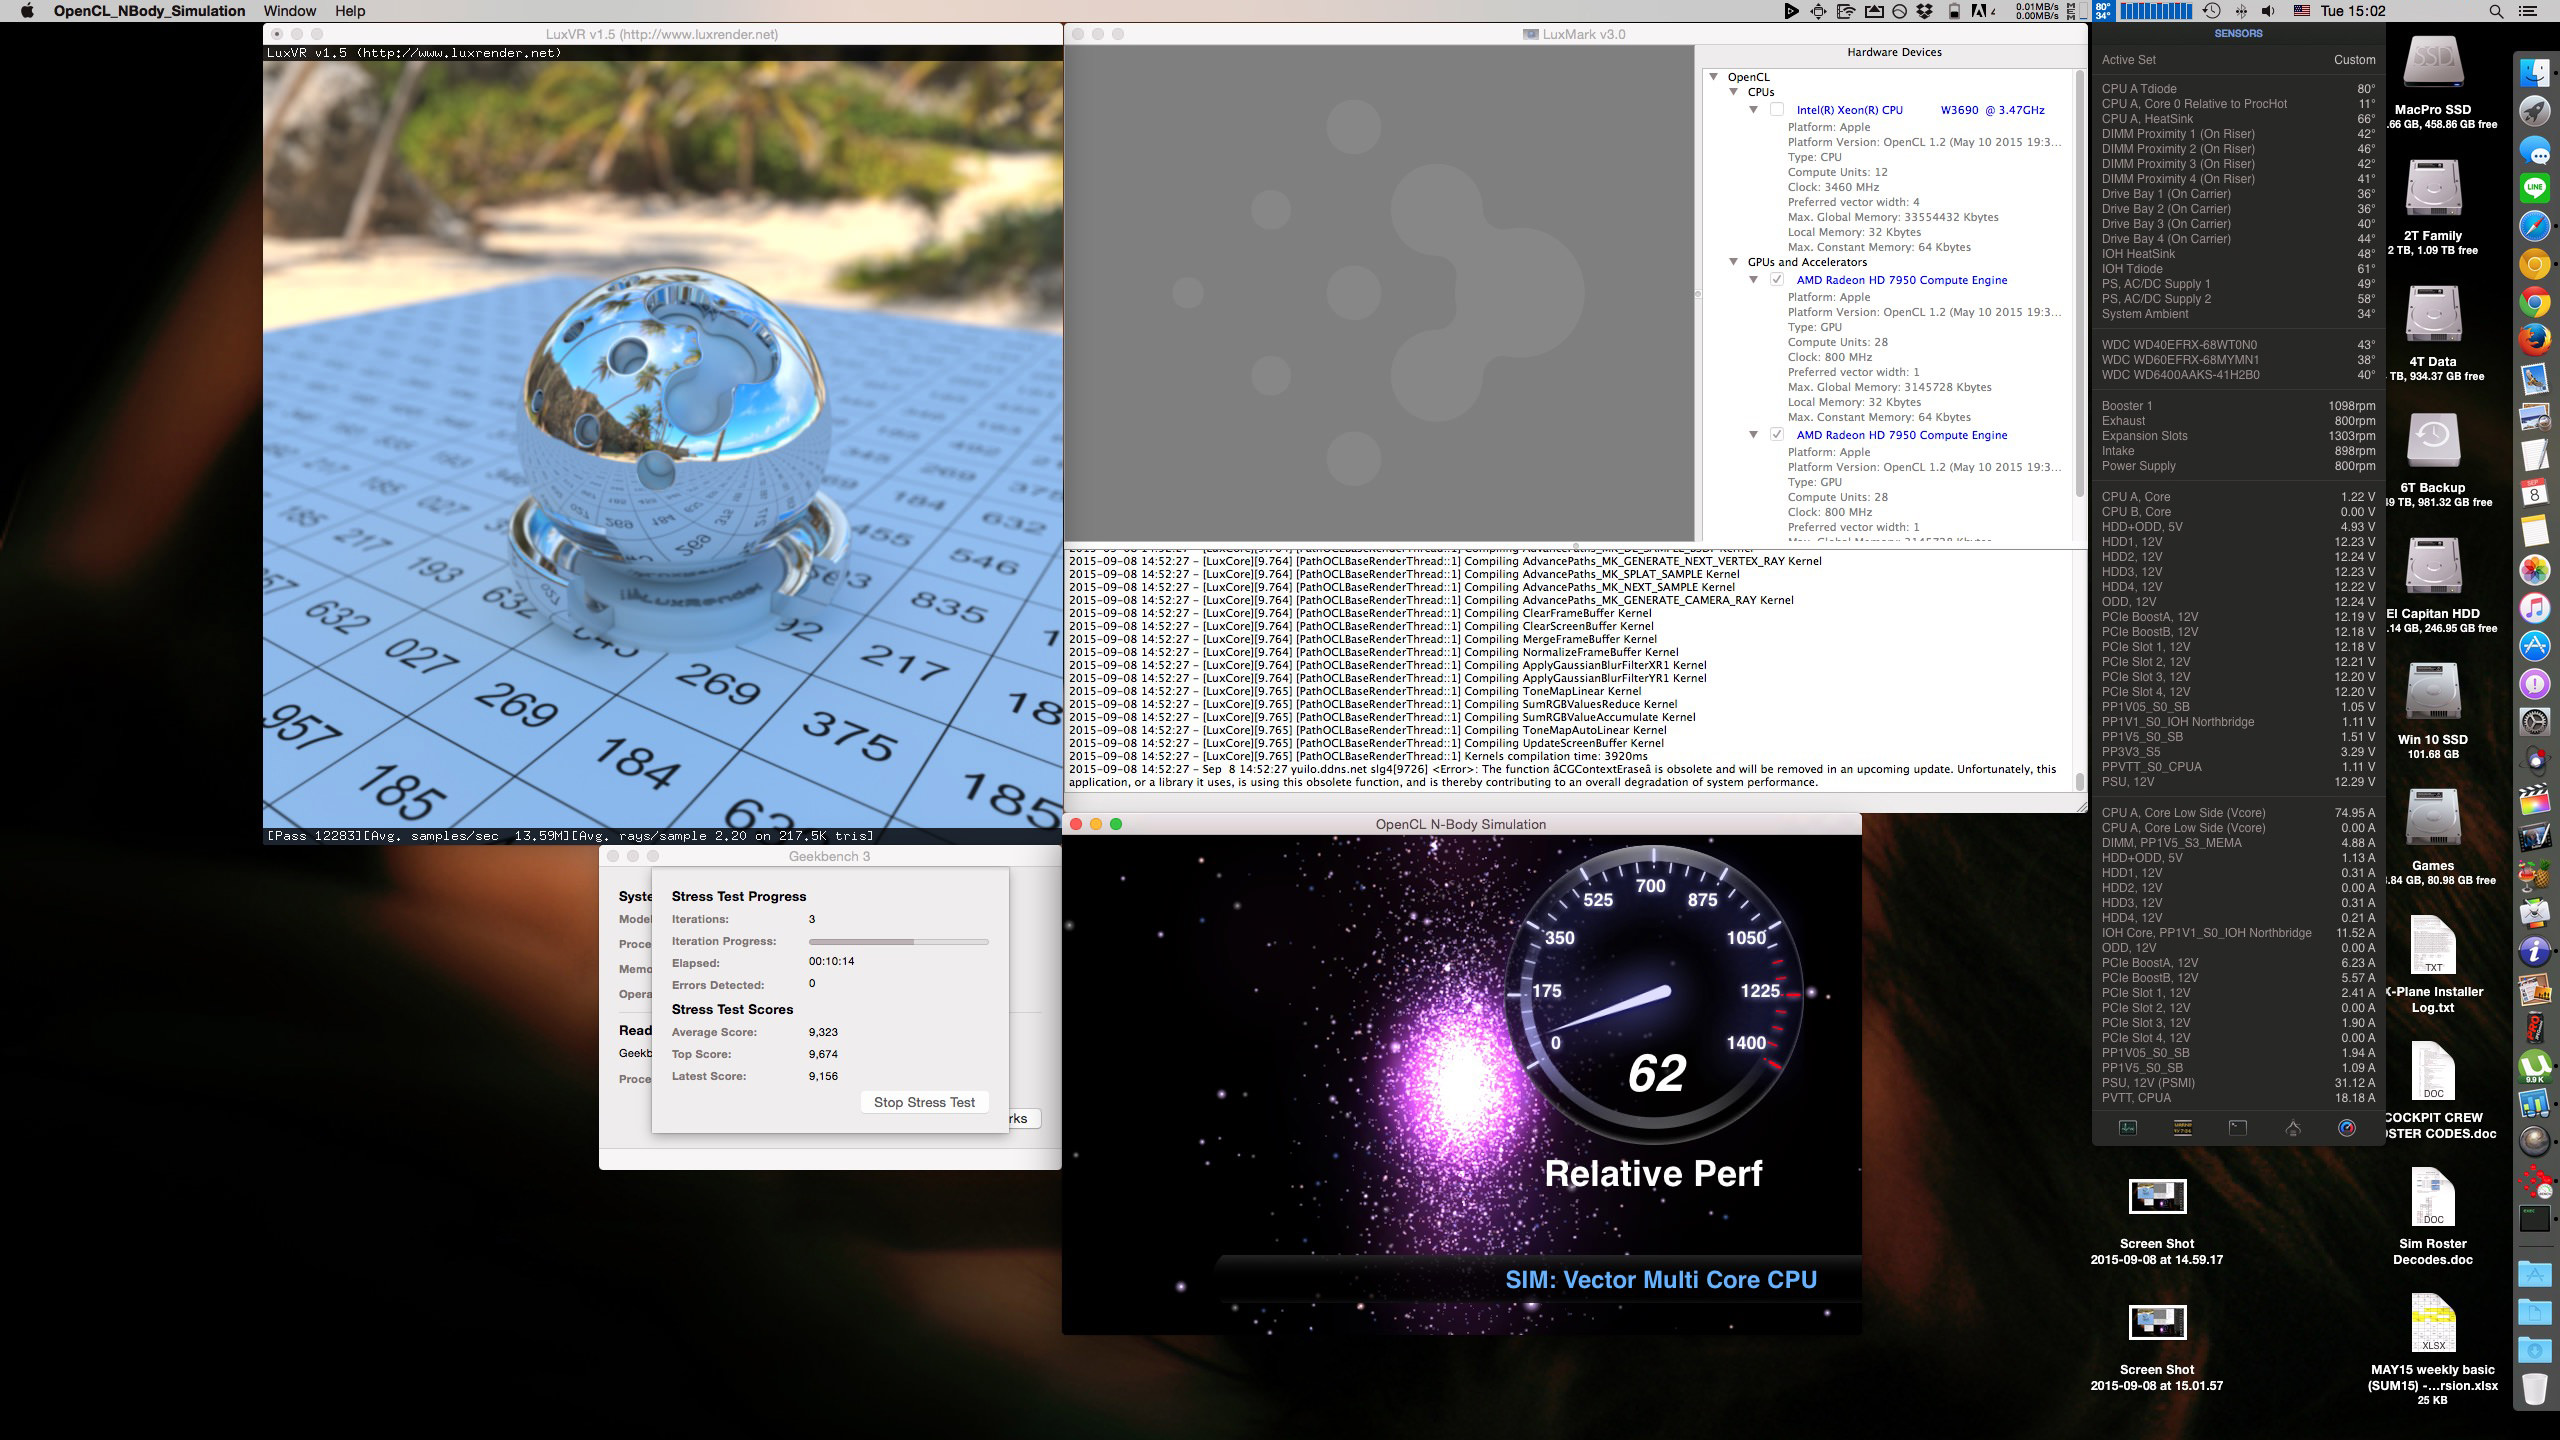Open MacPro SSD drive on desktop
This screenshot has height=1440, width=2560.
tap(2433, 62)
